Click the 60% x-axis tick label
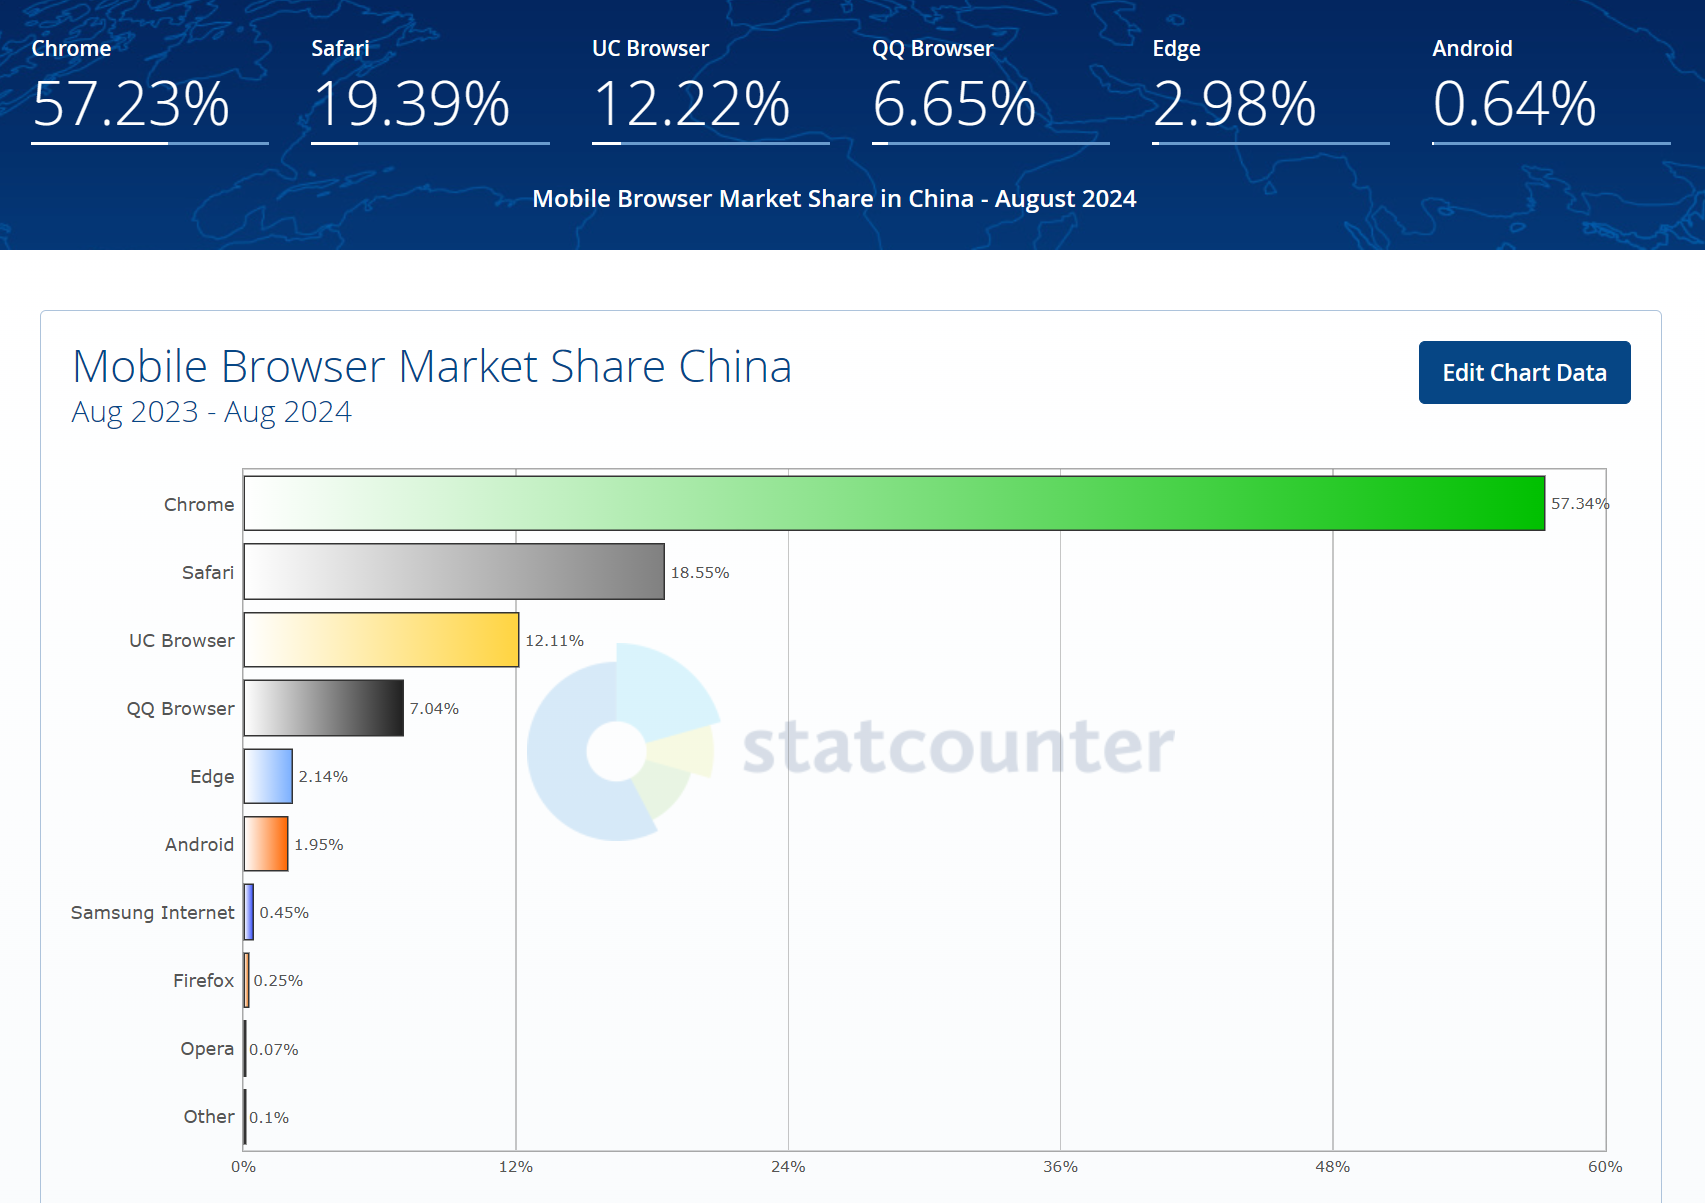The height and width of the screenshot is (1203, 1705). (1605, 1167)
